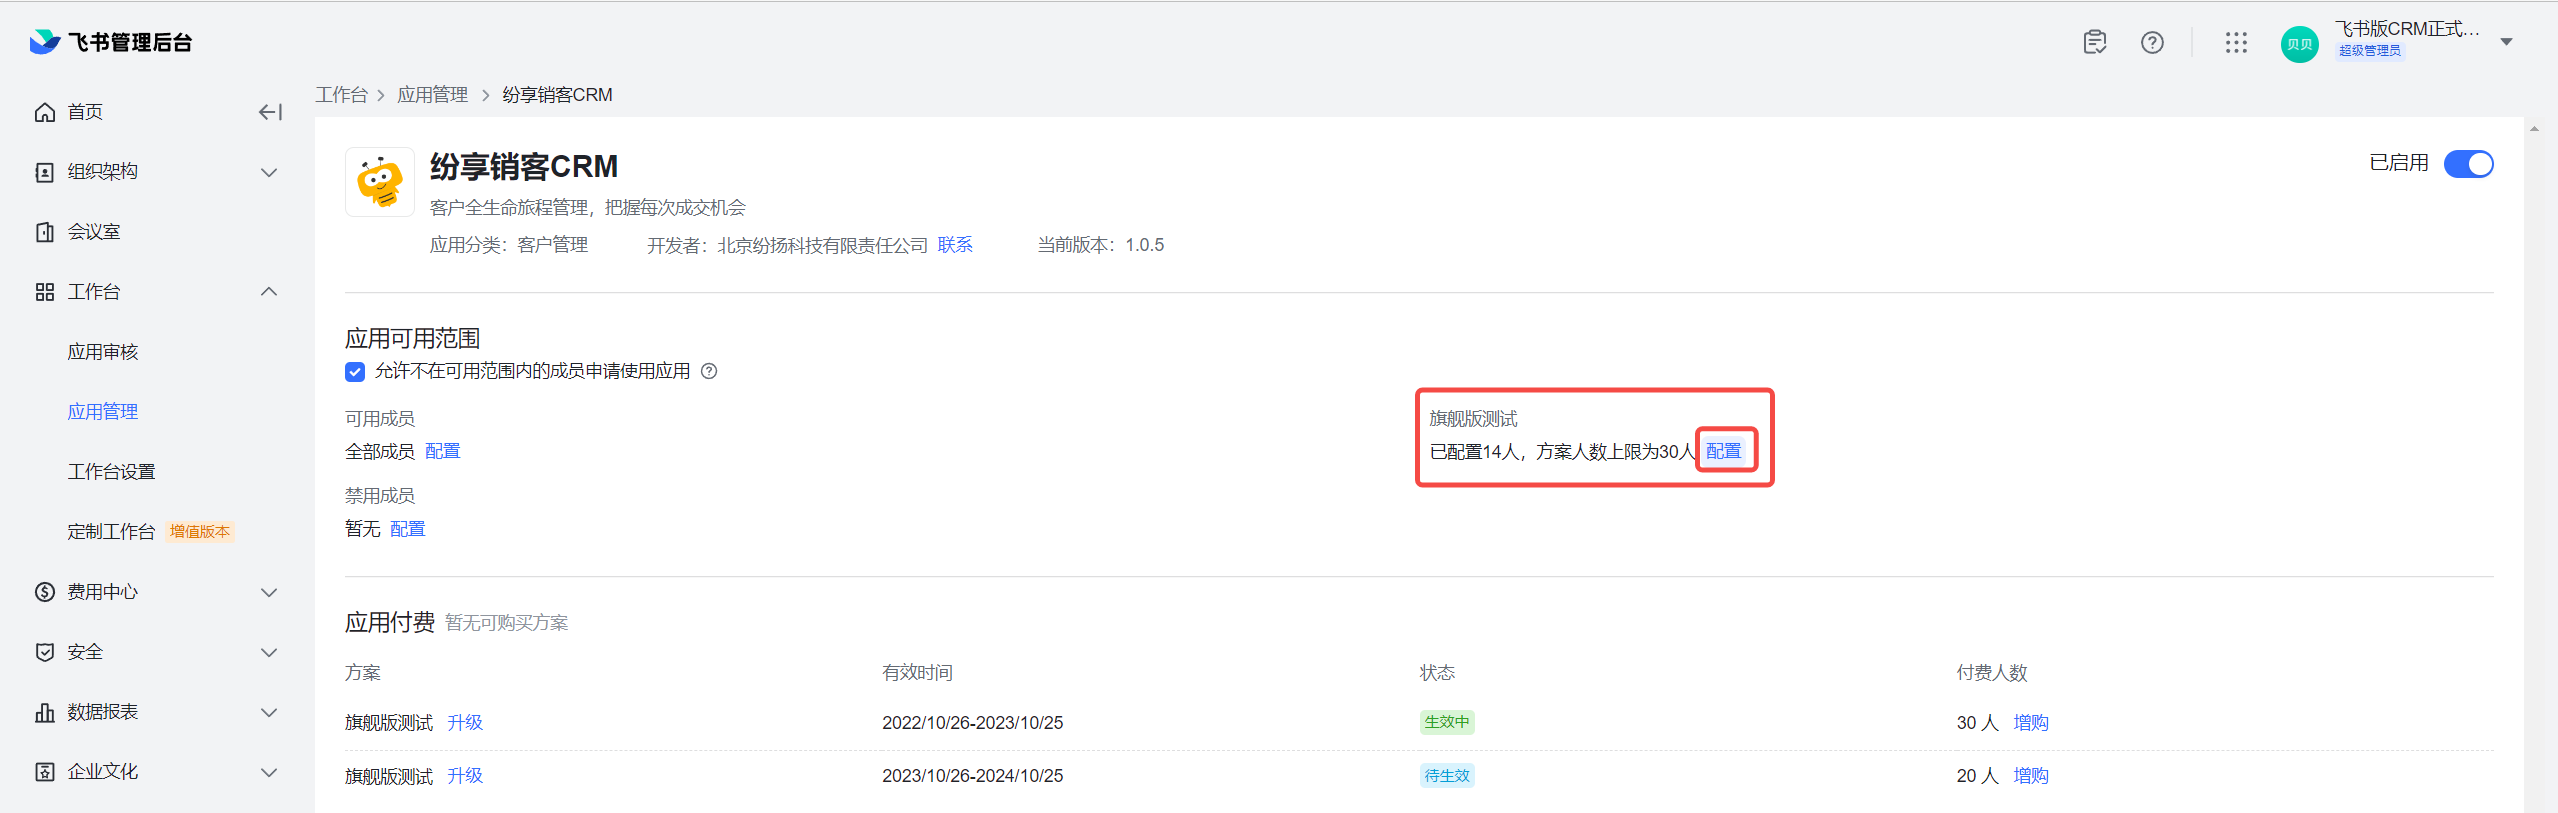Click 增购 next to 20 人
Screen dimensions: 2558x813
tap(2031, 775)
